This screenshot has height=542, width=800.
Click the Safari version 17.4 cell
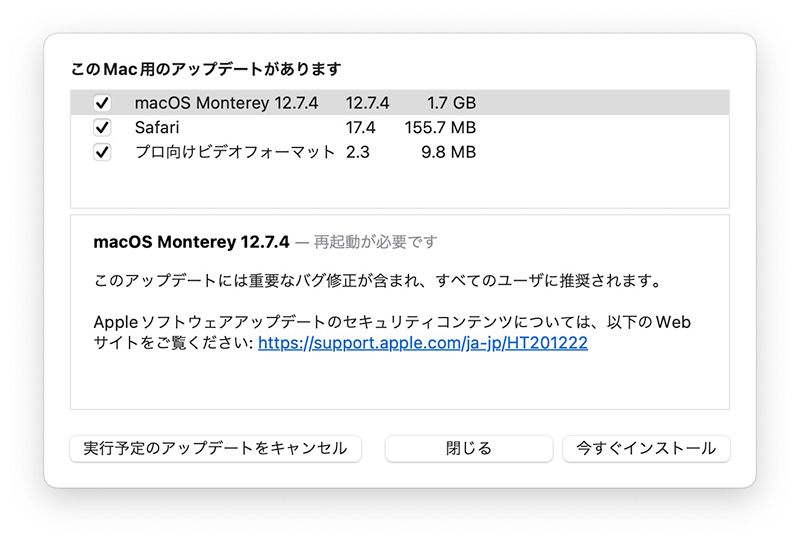pyautogui.click(x=360, y=127)
